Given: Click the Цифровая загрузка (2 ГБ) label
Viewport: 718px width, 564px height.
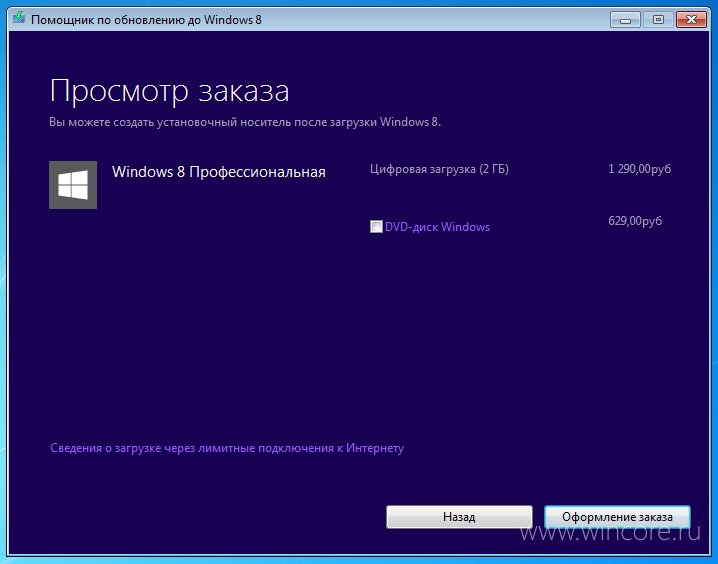Looking at the screenshot, I should click(439, 169).
